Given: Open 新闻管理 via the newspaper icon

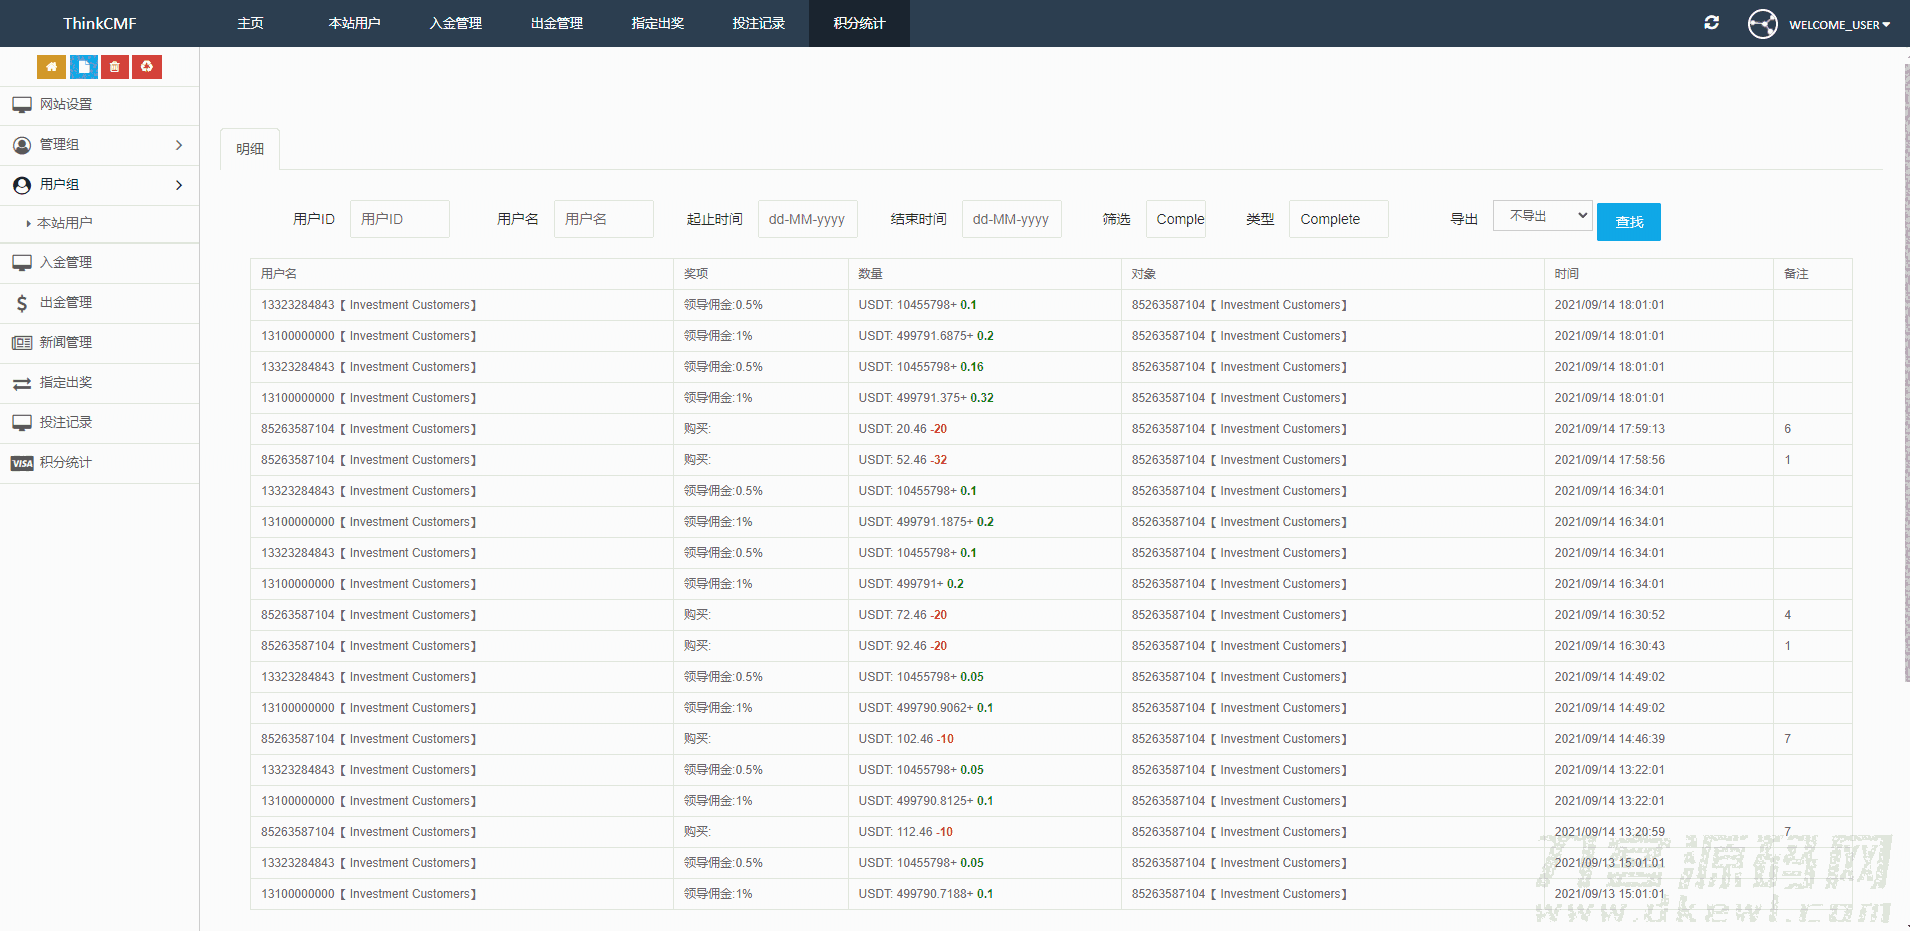Looking at the screenshot, I should 22,343.
